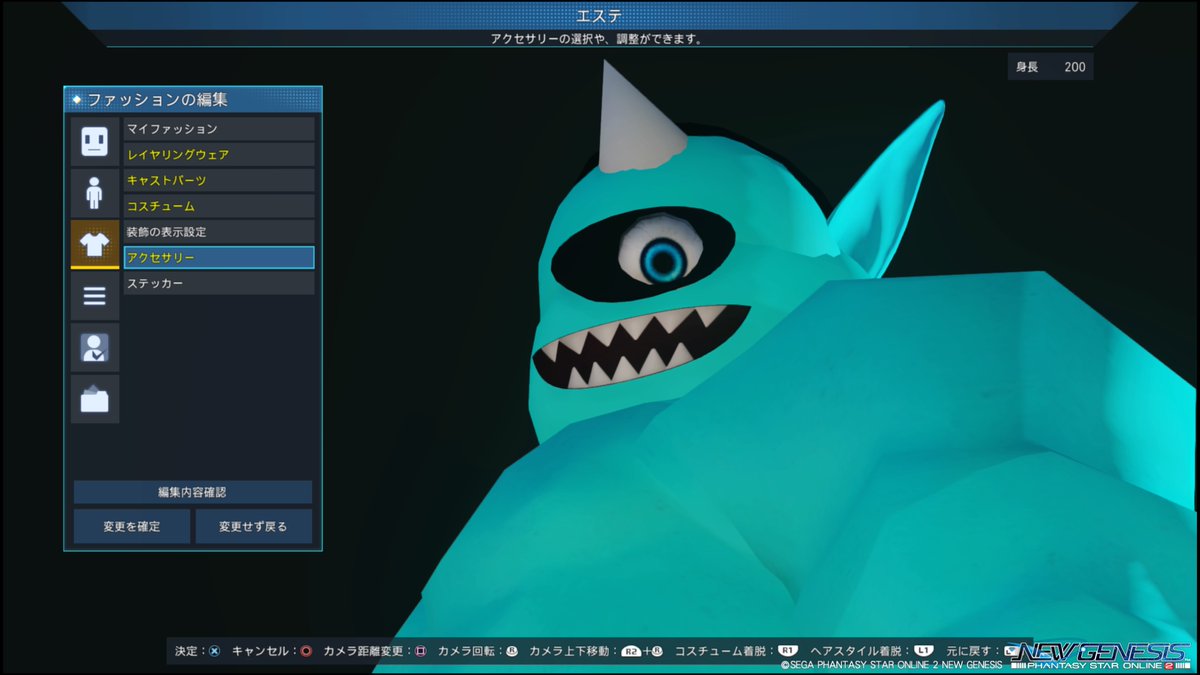
Task: Click the エステ title text
Action: tap(600, 16)
